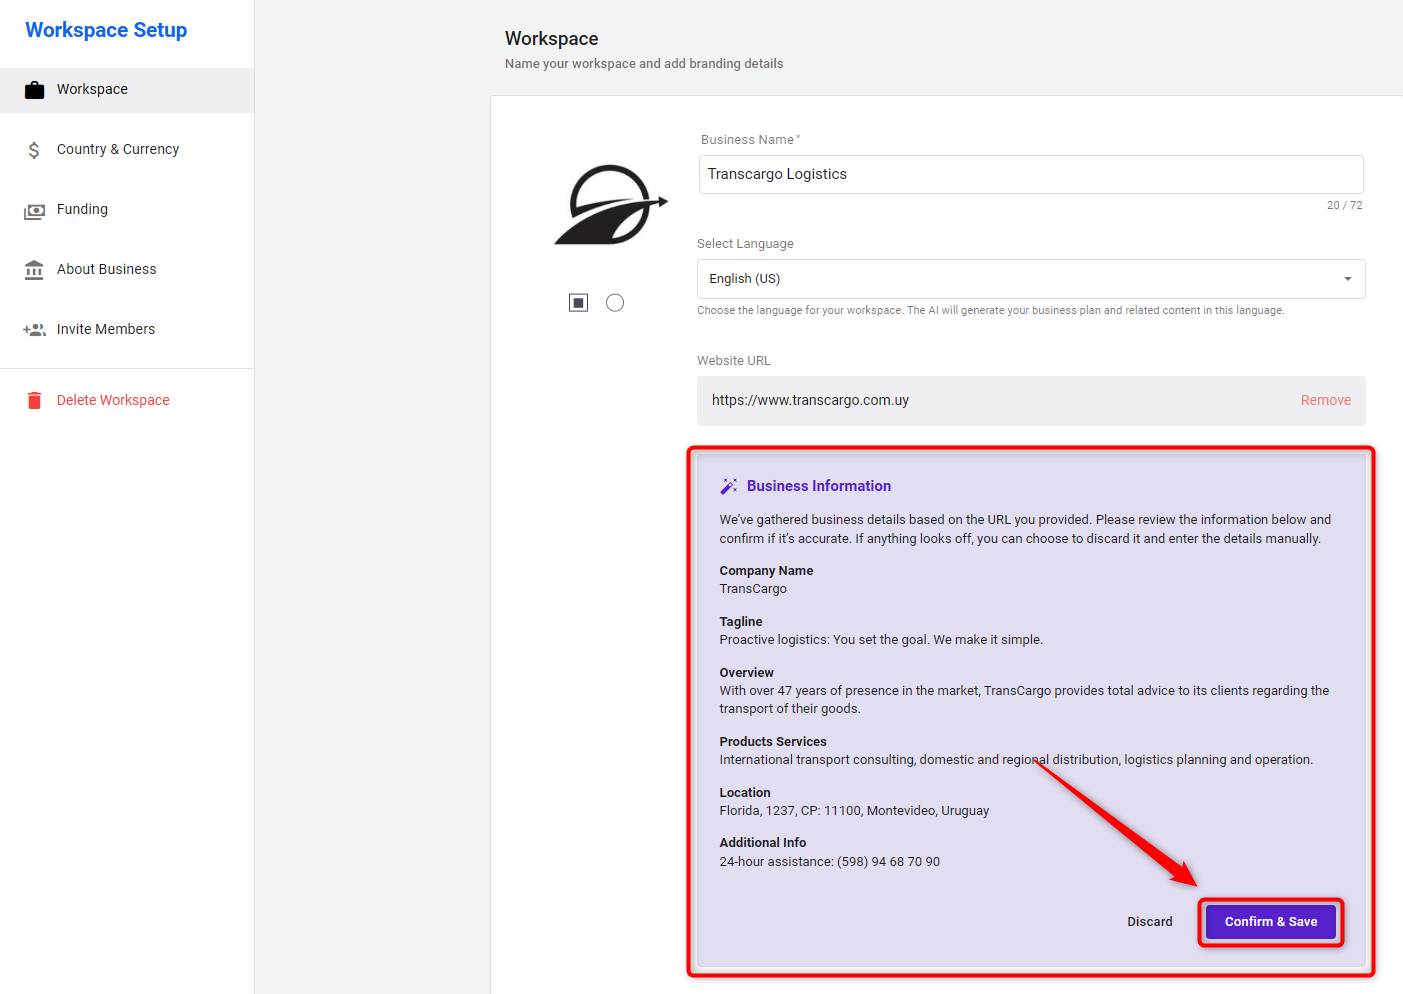Click the Business Information heading
Viewport: 1403px width, 994px height.
[819, 486]
